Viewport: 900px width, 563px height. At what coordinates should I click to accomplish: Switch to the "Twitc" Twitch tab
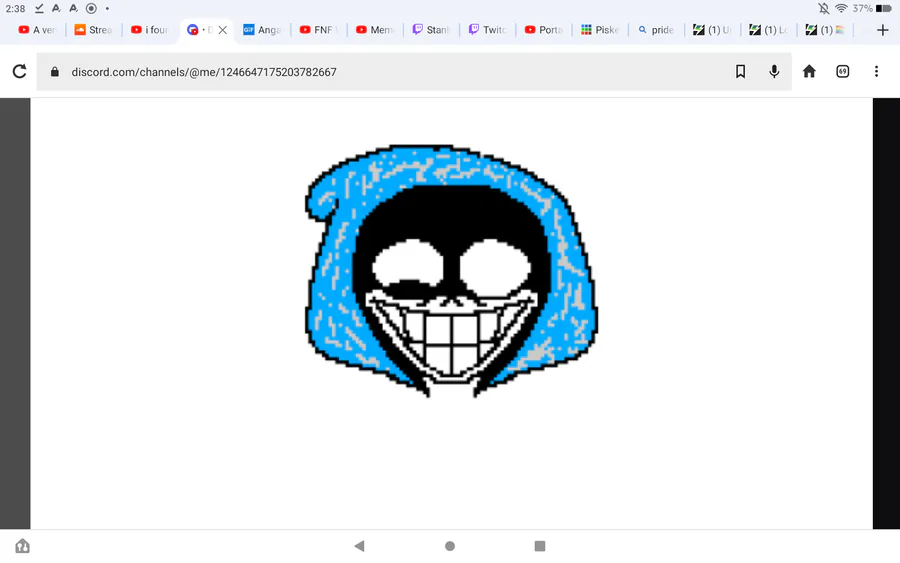tap(487, 30)
